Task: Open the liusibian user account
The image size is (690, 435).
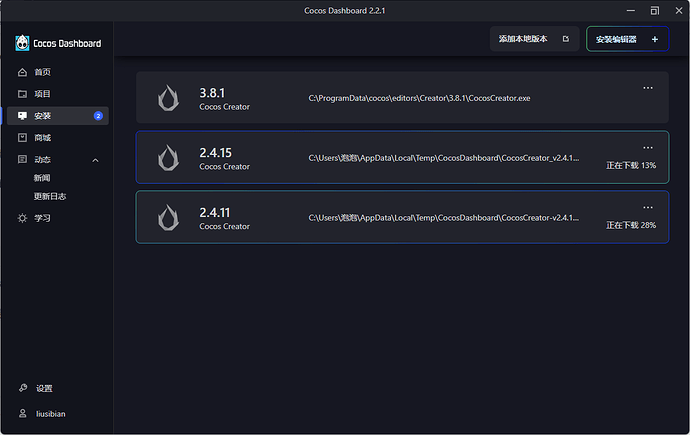Action: 51,414
